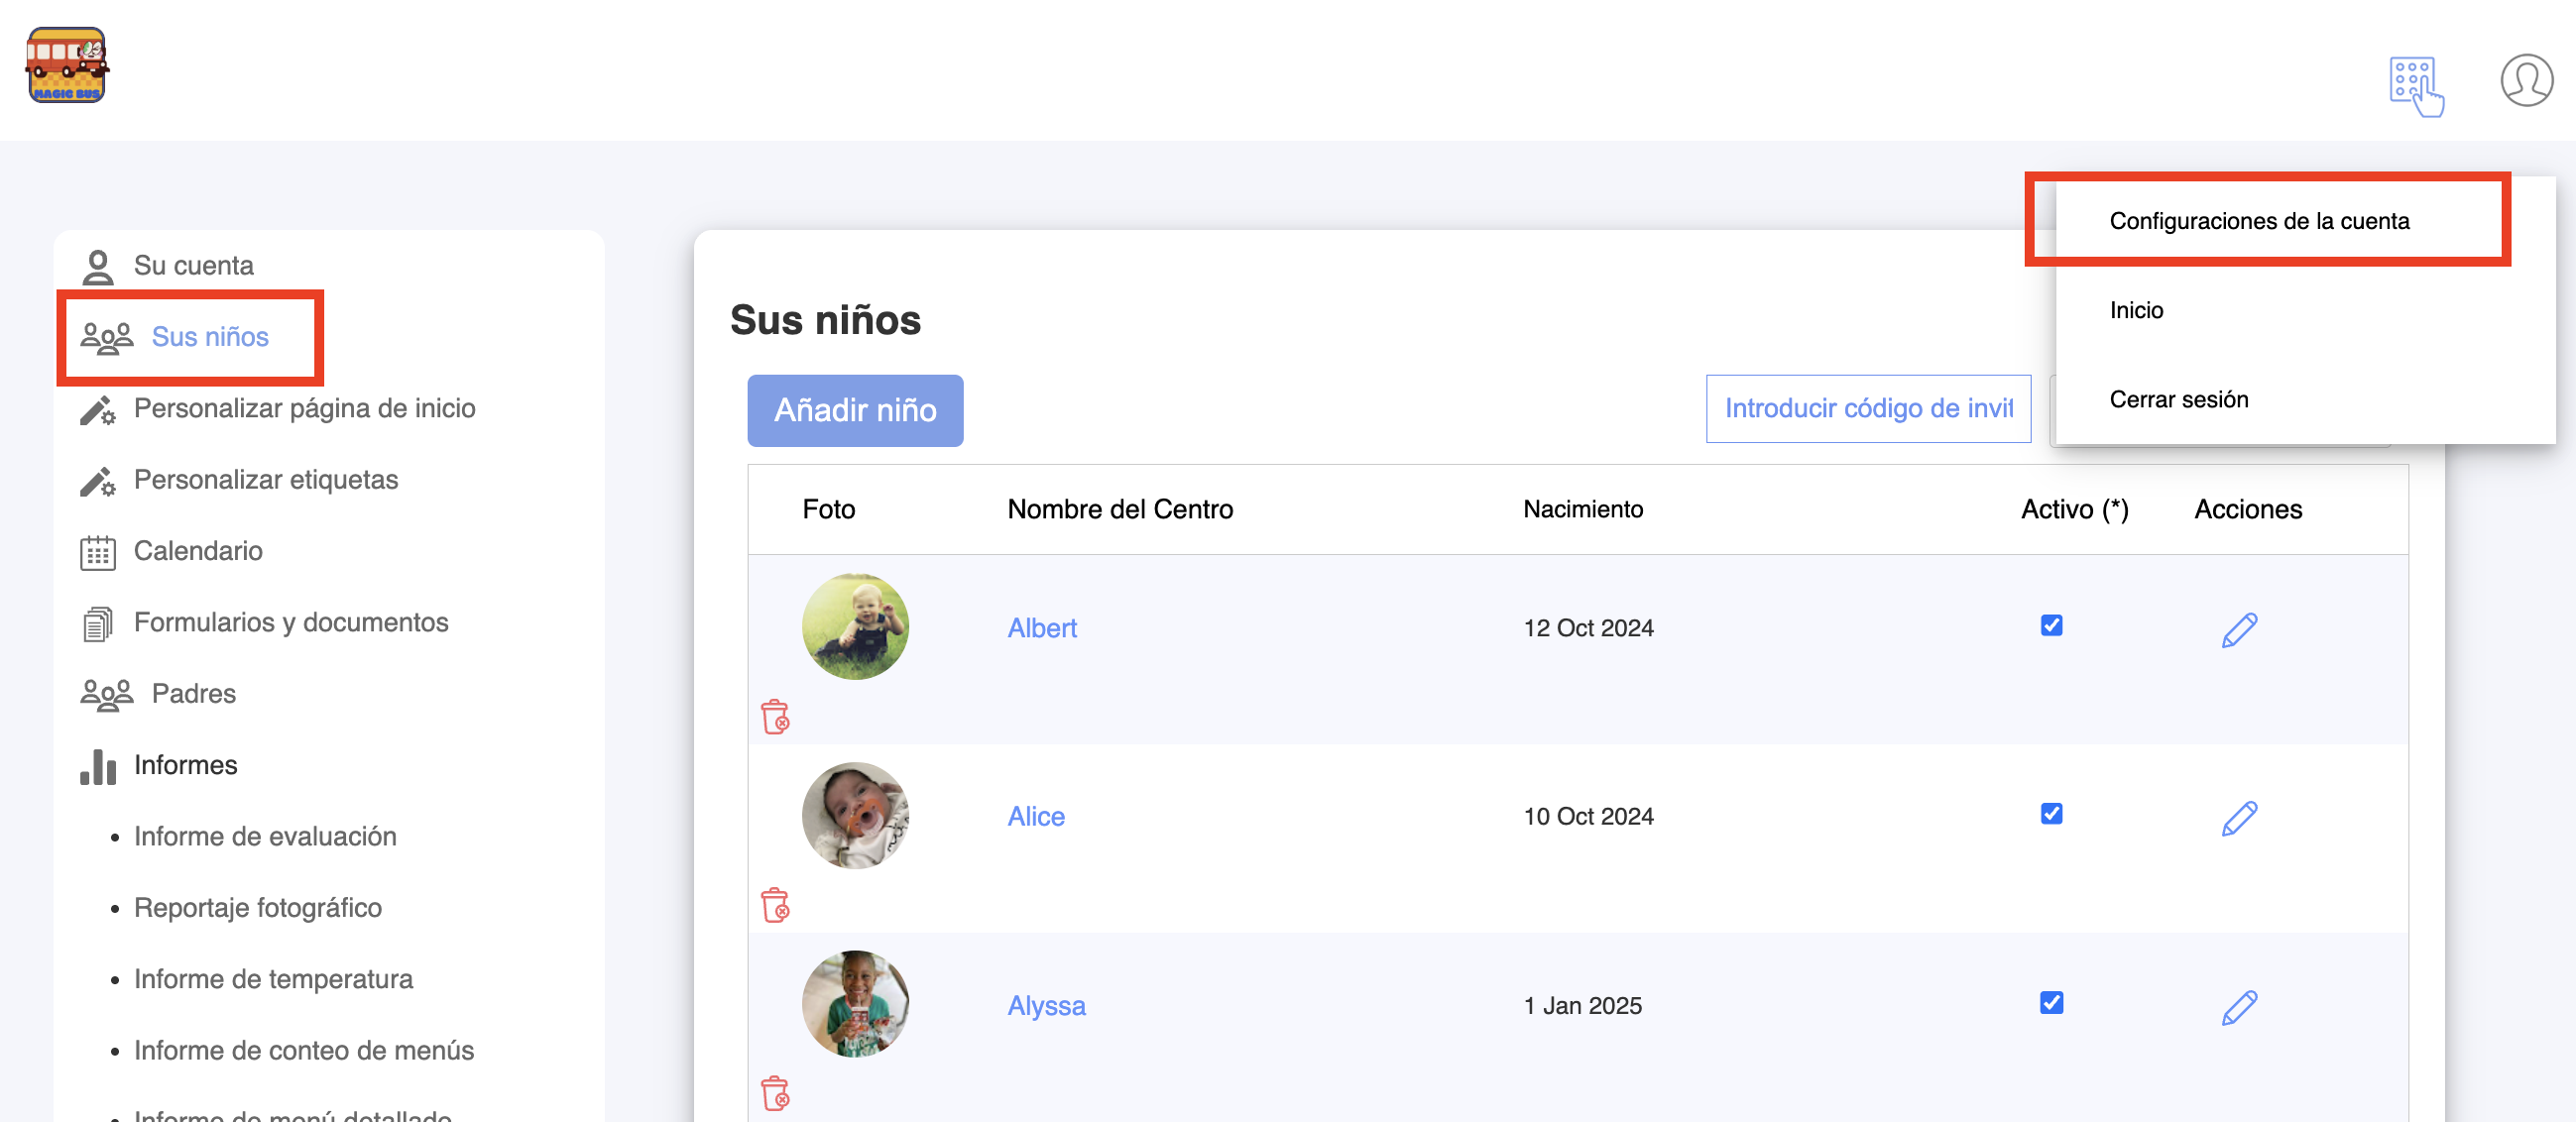Click the Calendario calendar icon in sidebar
This screenshot has width=2576, height=1122.
tap(98, 552)
